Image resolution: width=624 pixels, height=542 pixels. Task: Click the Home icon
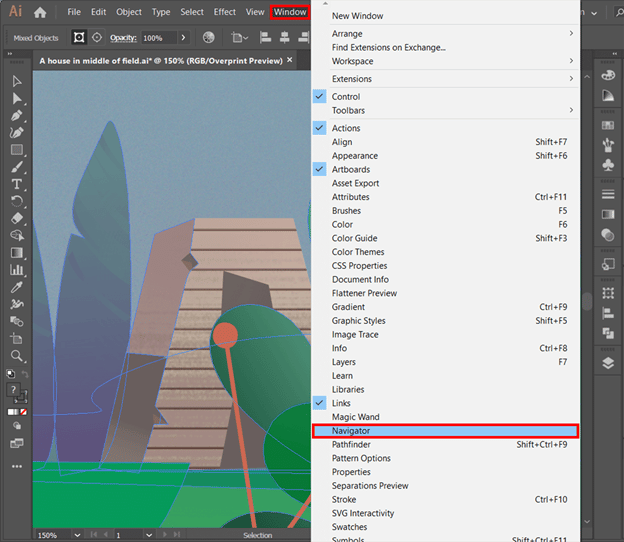click(40, 13)
